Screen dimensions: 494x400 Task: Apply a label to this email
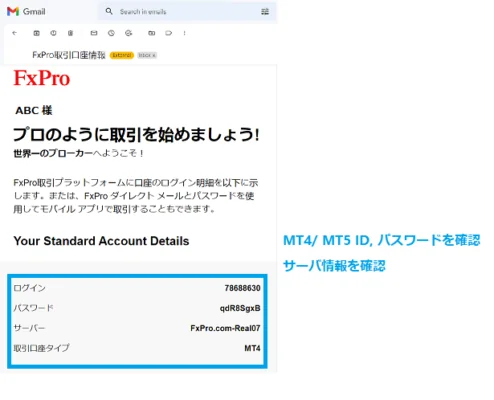click(169, 33)
